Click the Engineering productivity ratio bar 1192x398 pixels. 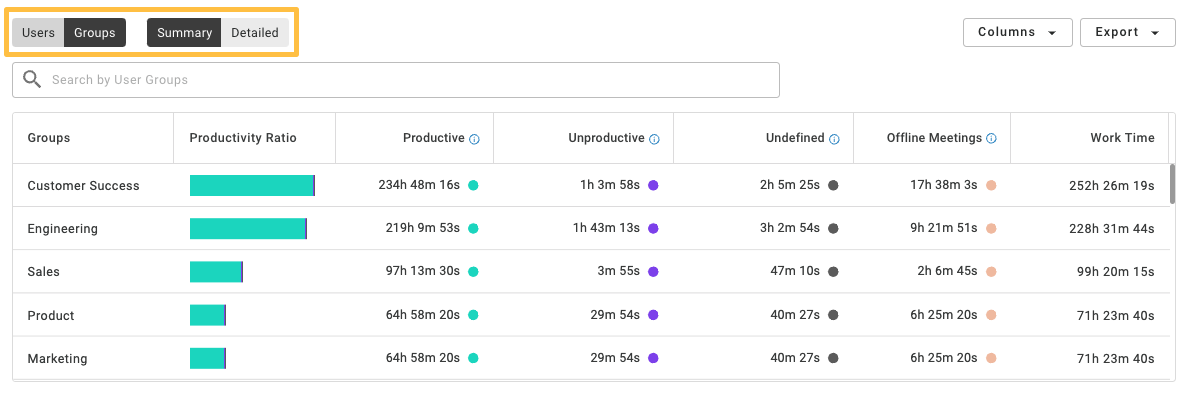click(249, 229)
